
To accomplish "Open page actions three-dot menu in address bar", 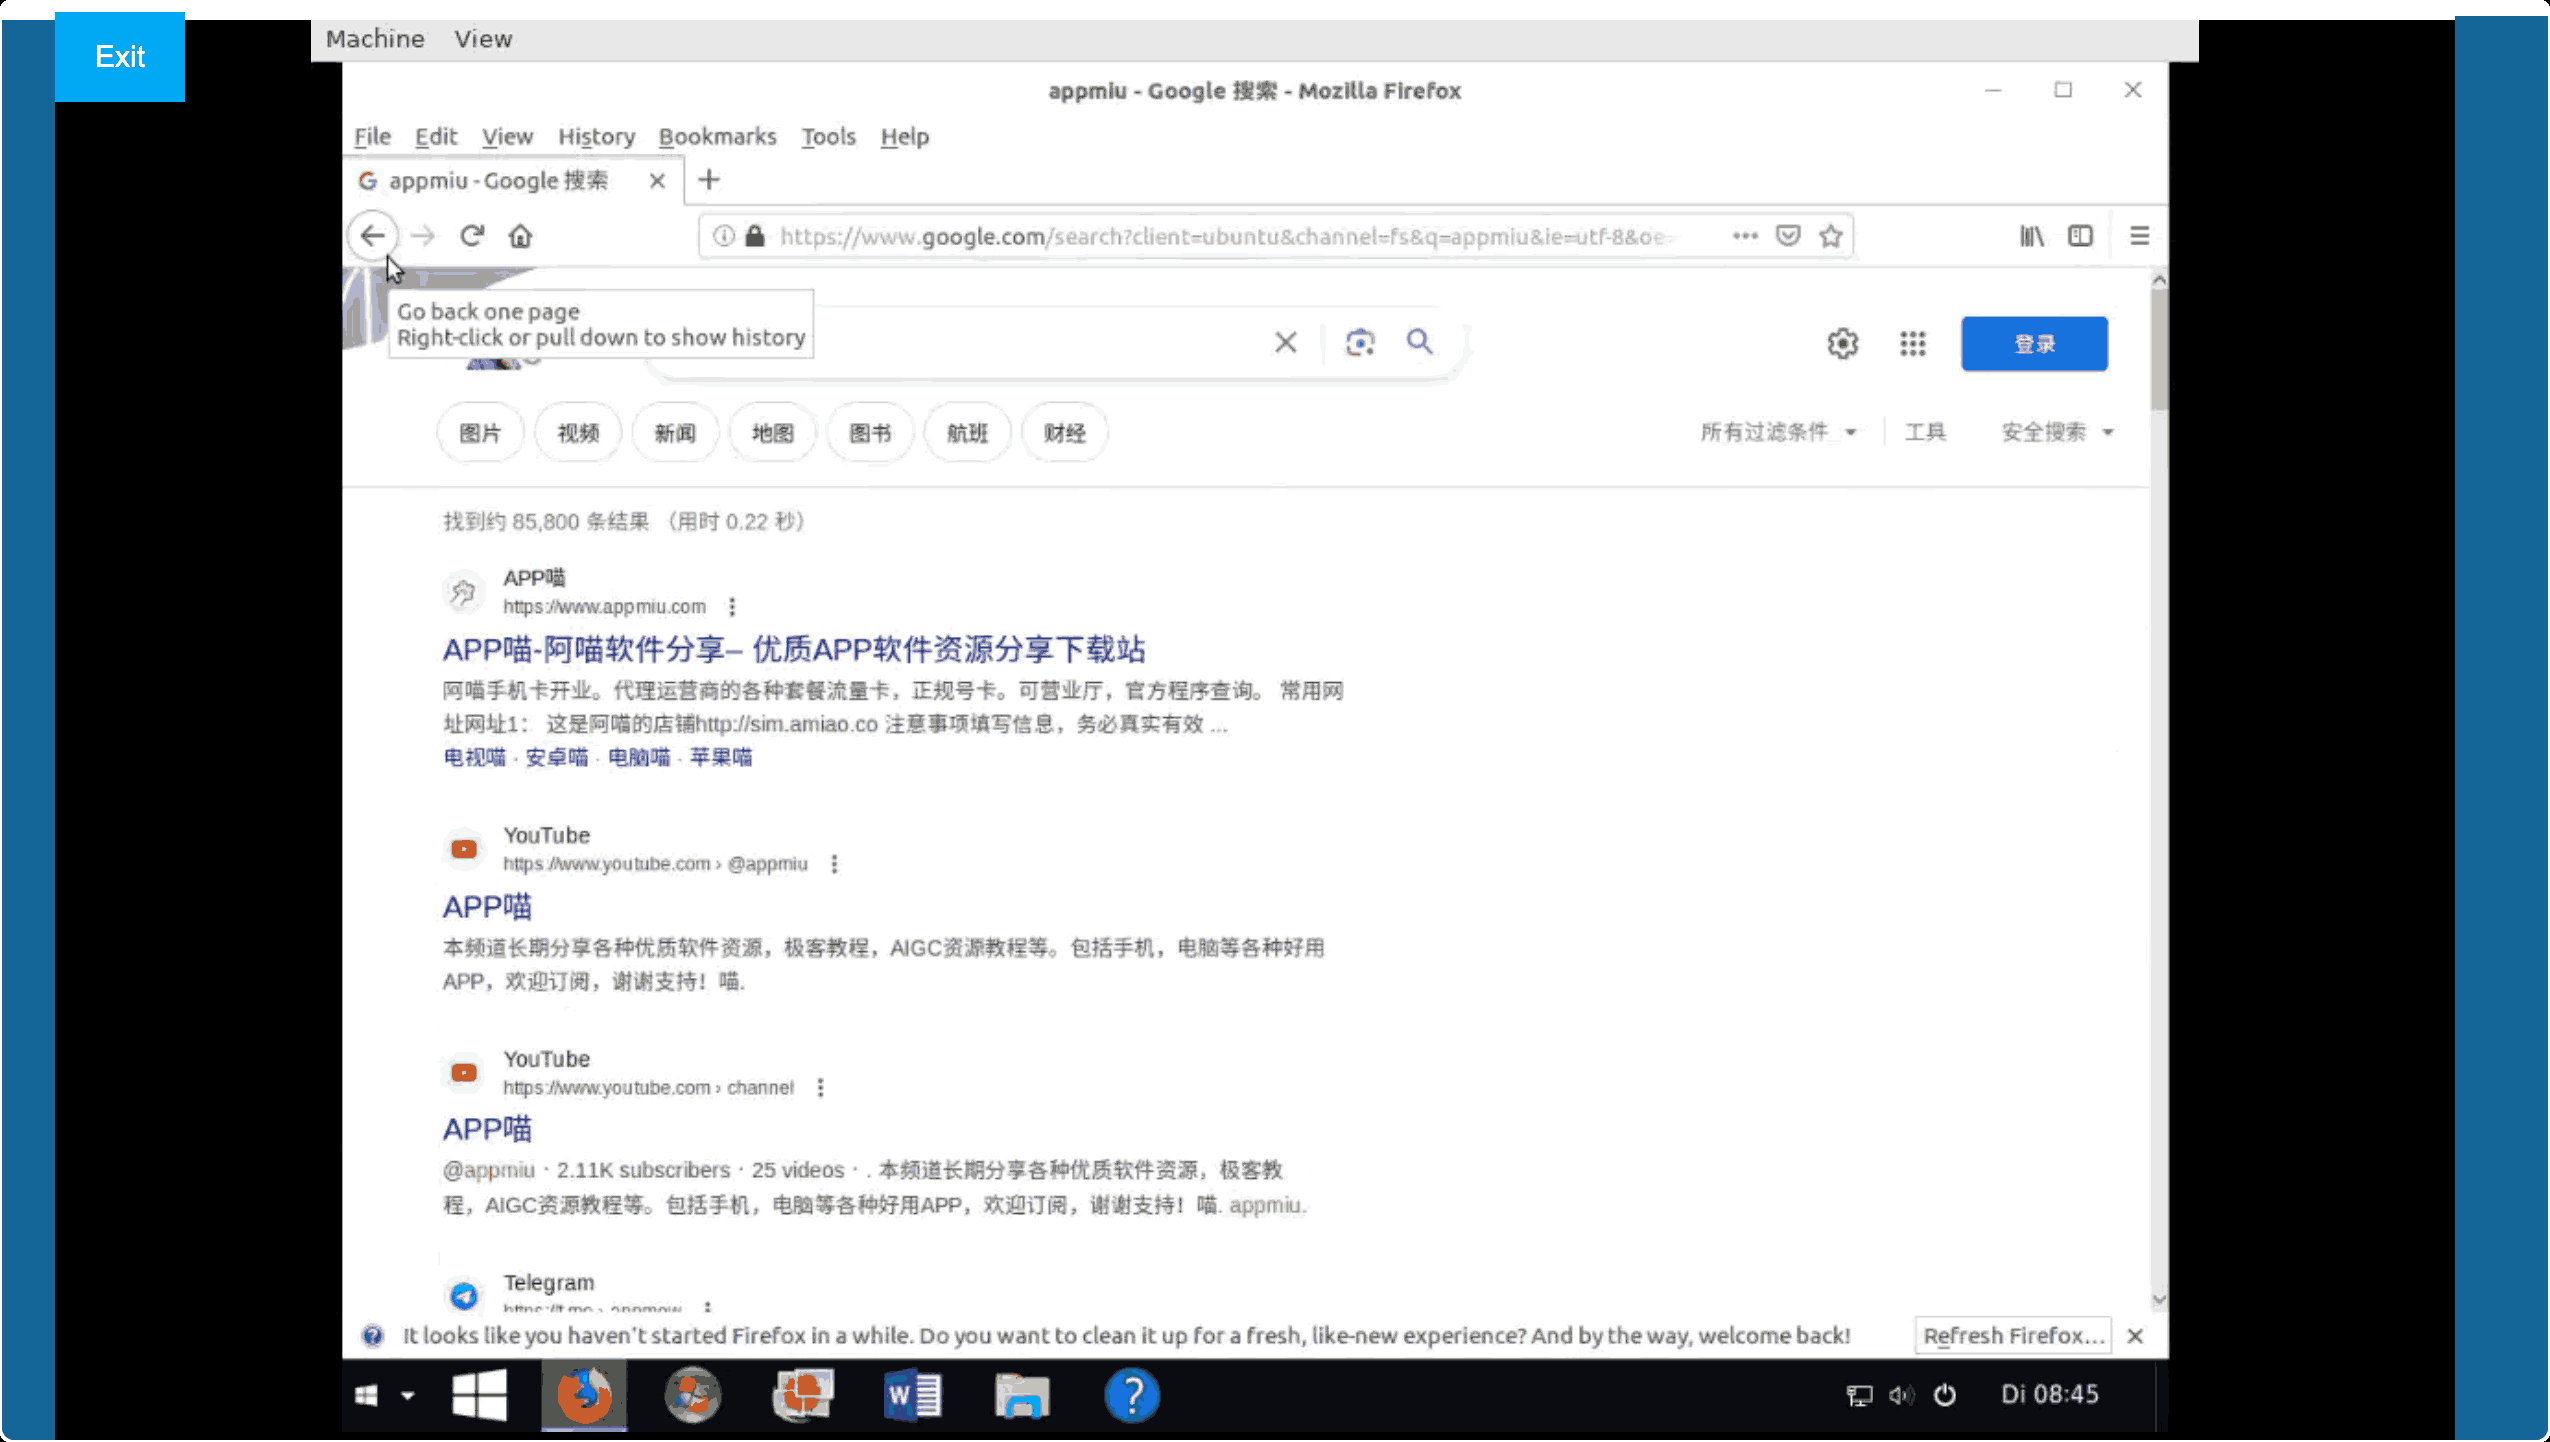I will [x=1745, y=236].
